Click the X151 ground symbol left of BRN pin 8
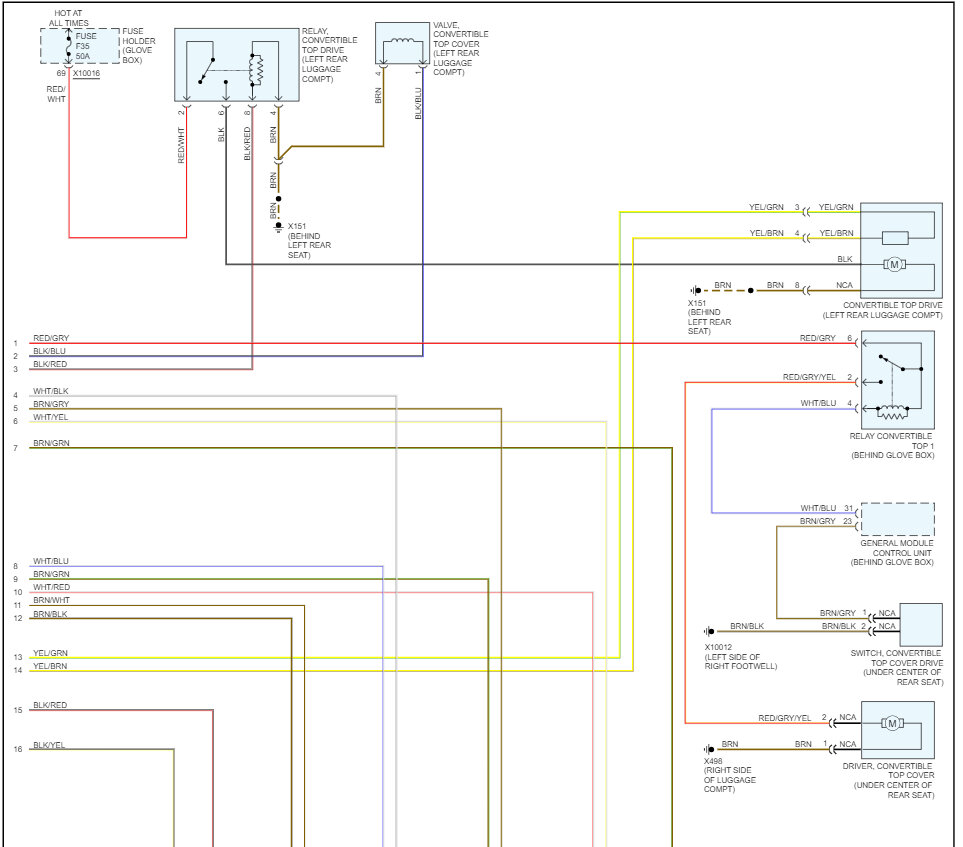 (695, 291)
